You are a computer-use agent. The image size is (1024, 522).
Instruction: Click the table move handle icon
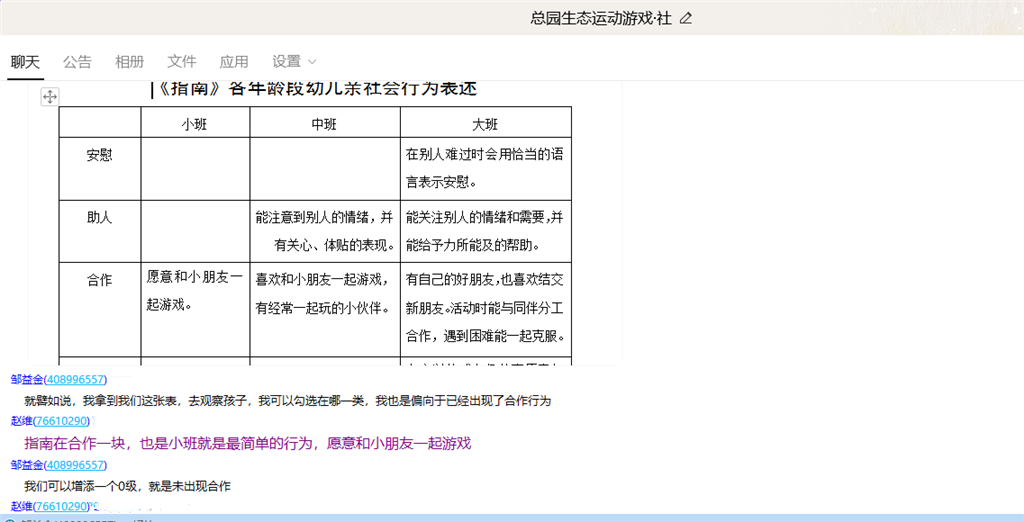point(49,96)
